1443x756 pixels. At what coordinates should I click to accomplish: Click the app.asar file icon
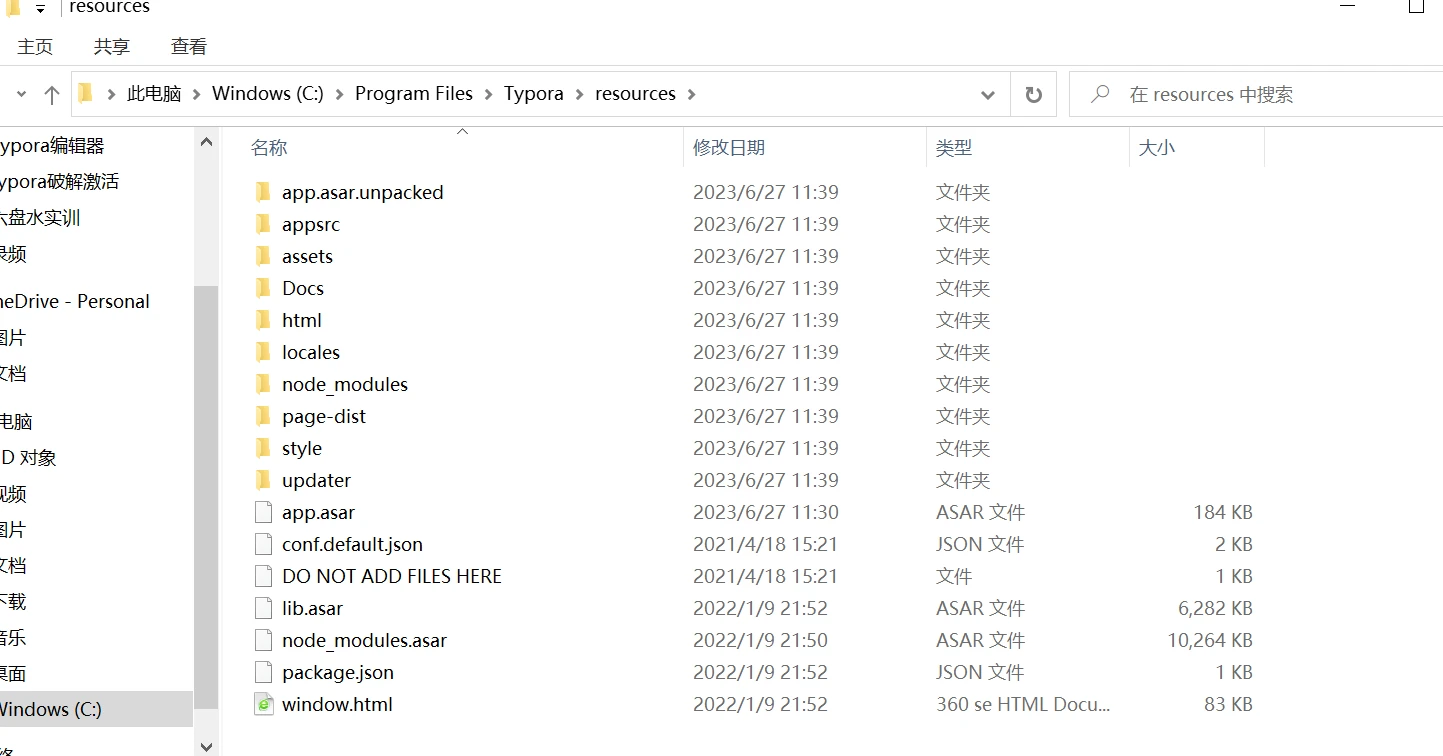(263, 512)
